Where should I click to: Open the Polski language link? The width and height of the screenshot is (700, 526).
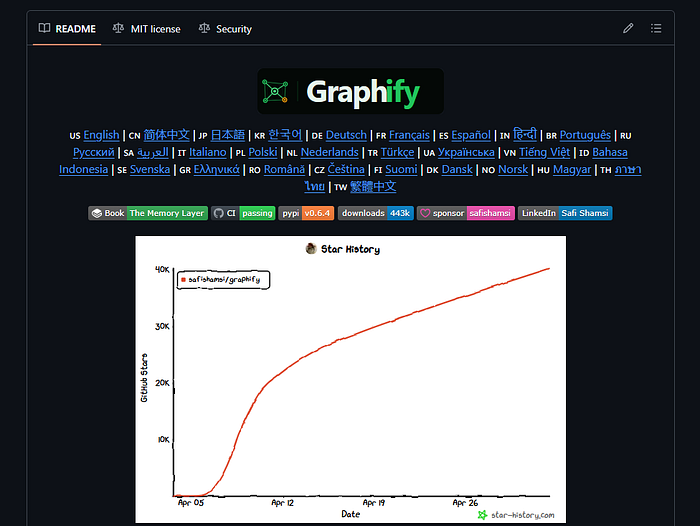pyautogui.click(x=263, y=152)
